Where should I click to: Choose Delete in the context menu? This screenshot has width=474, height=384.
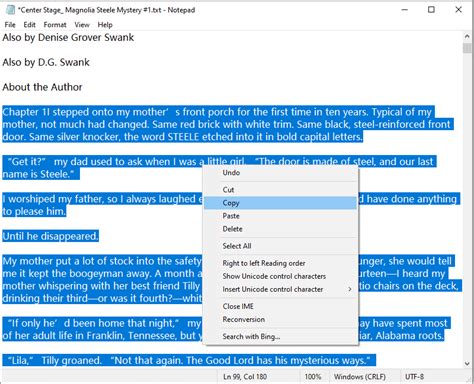click(281, 229)
